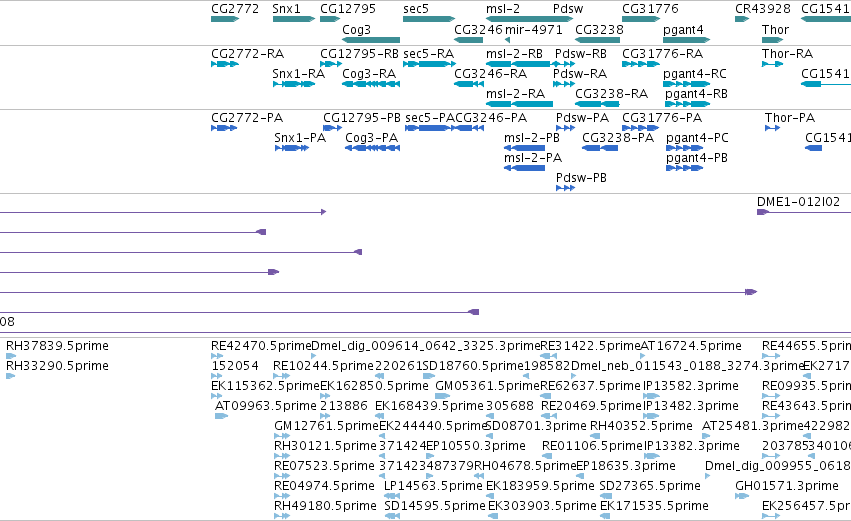Click the pgant4-PB protein label

coord(697,158)
